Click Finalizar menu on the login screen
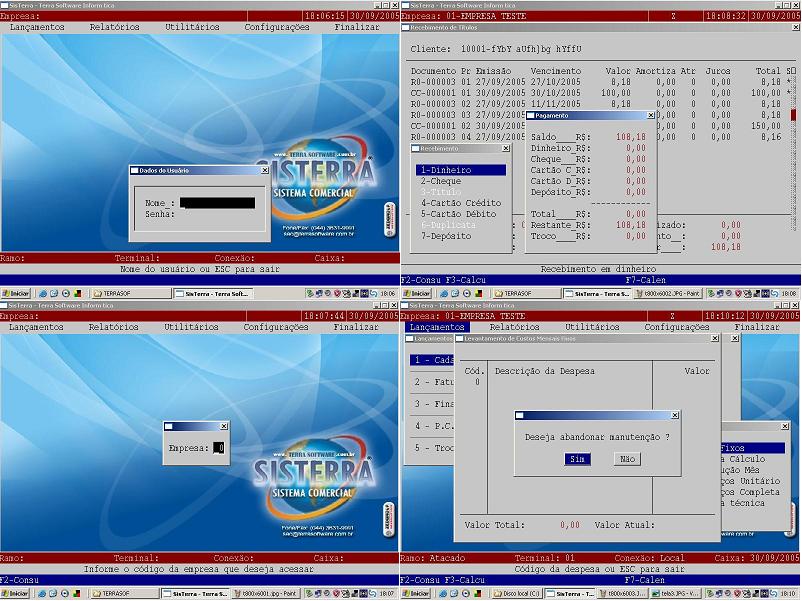 [357, 27]
